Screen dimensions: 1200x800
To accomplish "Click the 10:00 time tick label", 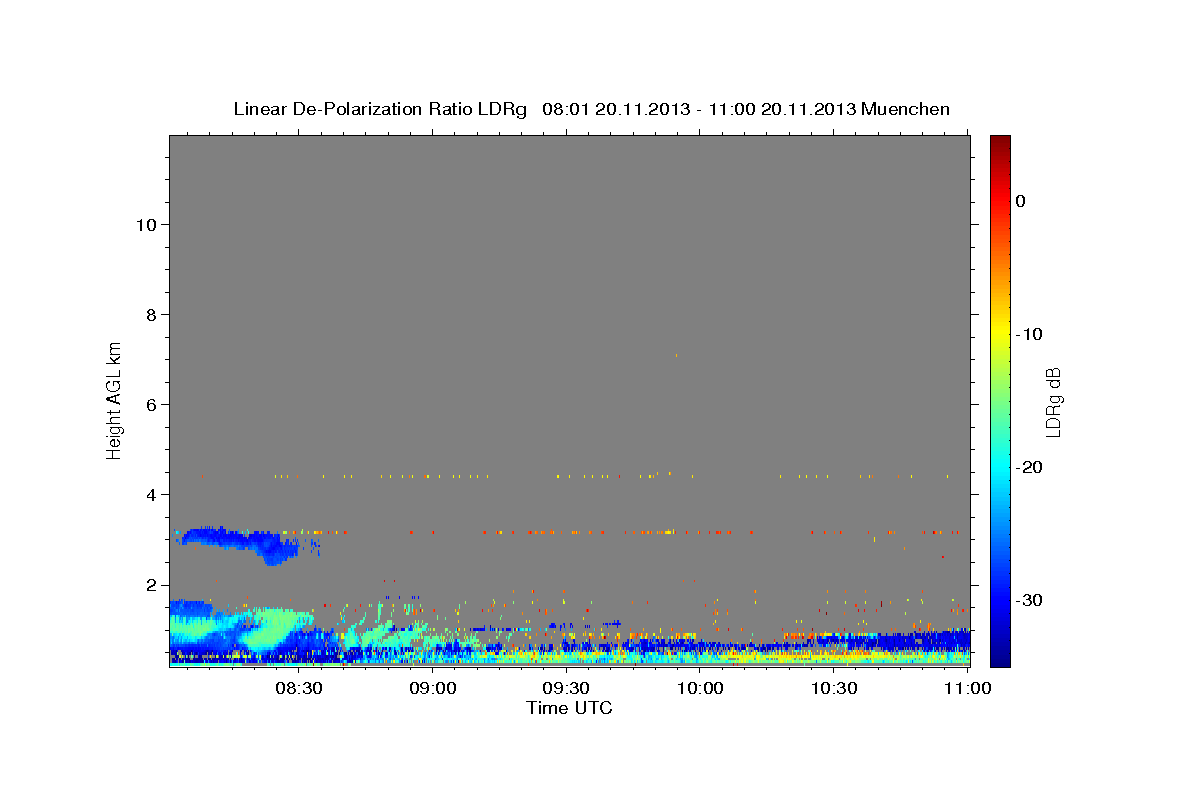I will [700, 688].
